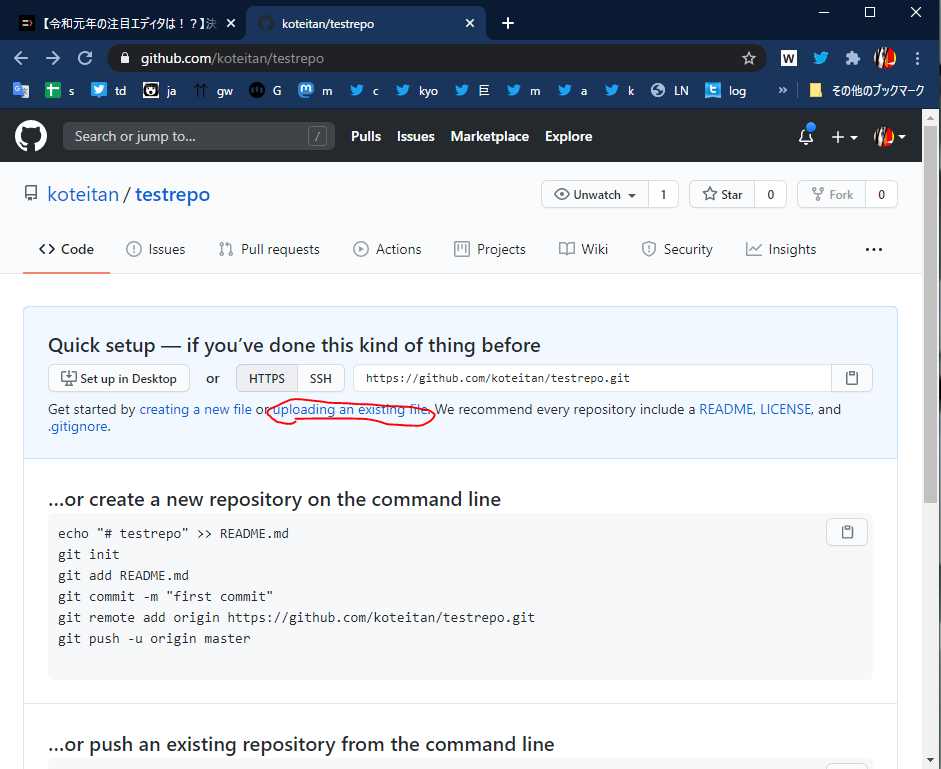941x769 pixels.
Task: Focus the 'Search or jump to' field
Action: tap(199, 136)
